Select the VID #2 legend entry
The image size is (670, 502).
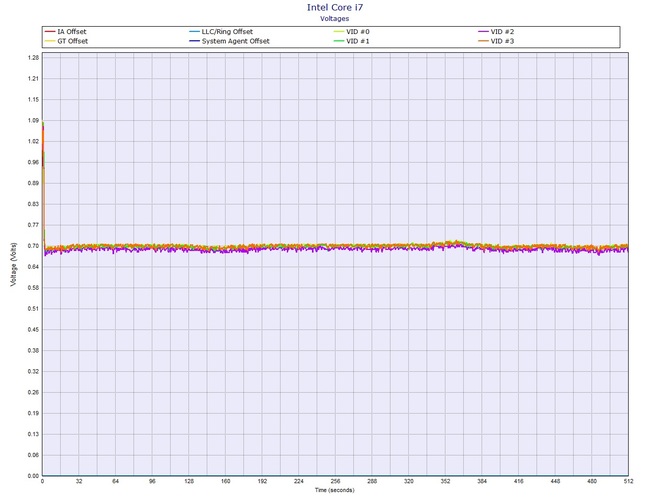(x=496, y=32)
